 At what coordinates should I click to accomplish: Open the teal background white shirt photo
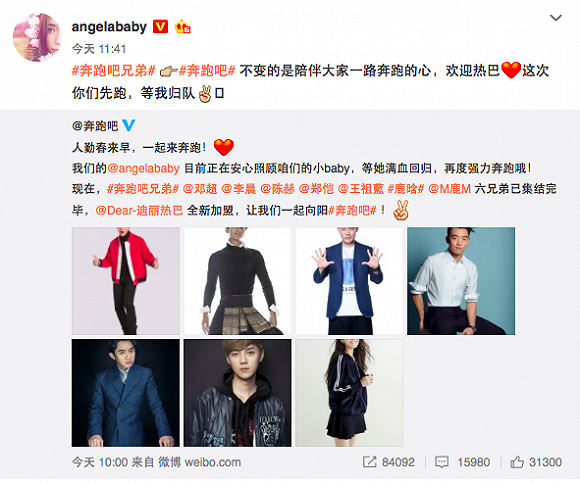pyautogui.click(x=461, y=281)
